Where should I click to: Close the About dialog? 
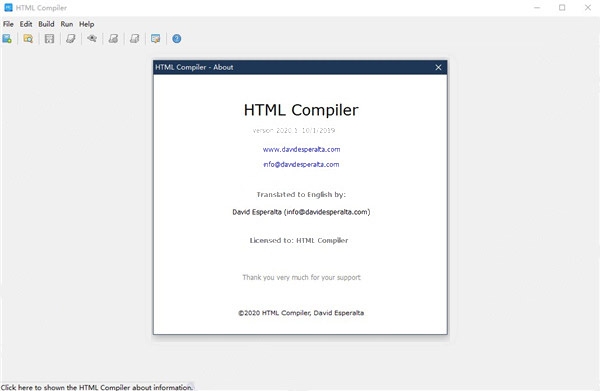(438, 67)
